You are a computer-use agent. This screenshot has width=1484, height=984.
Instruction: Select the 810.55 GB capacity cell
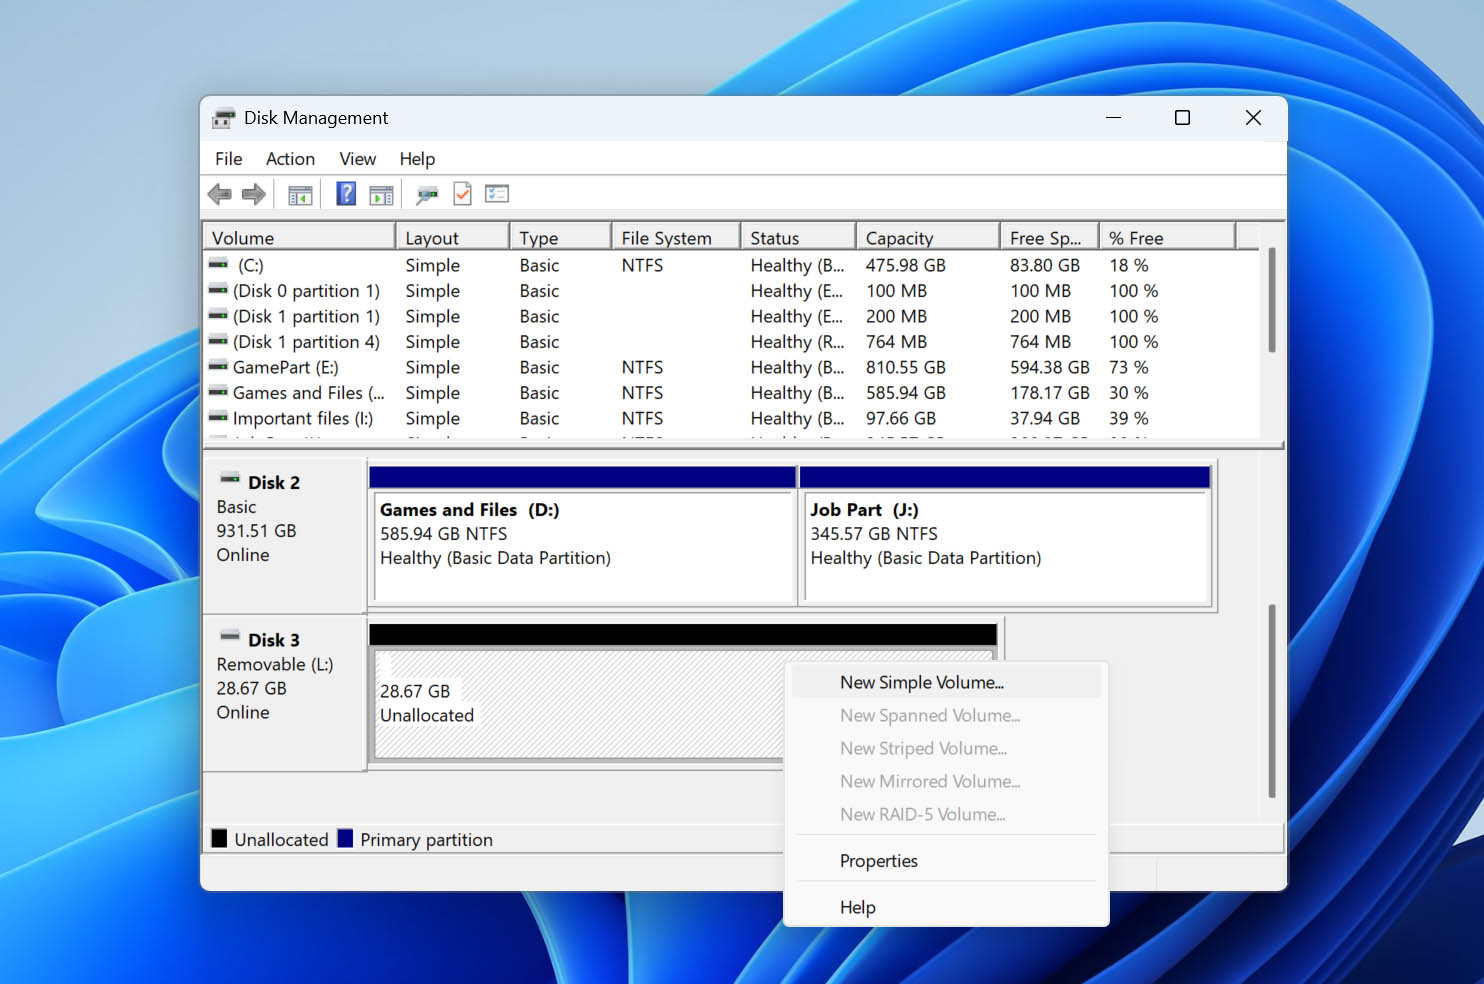pos(905,367)
